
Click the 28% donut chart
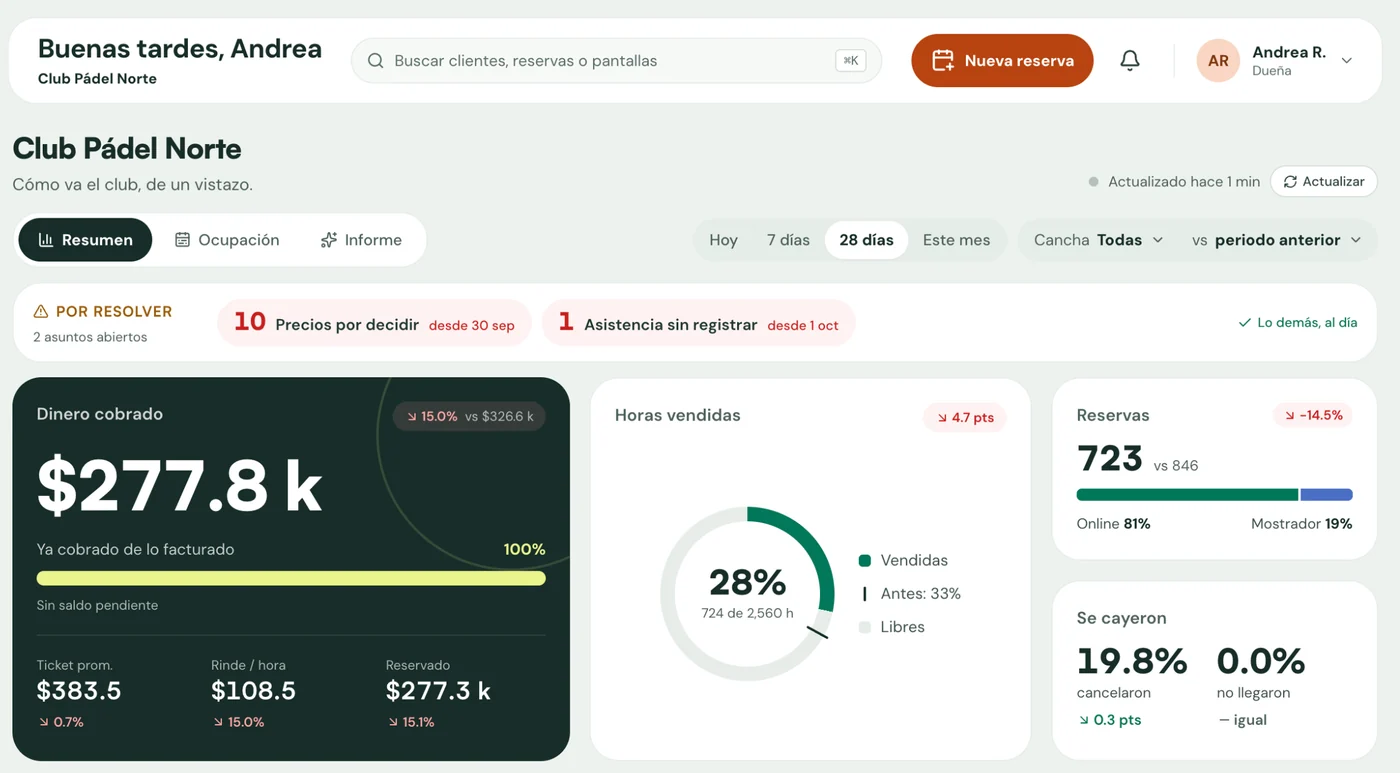point(747,594)
